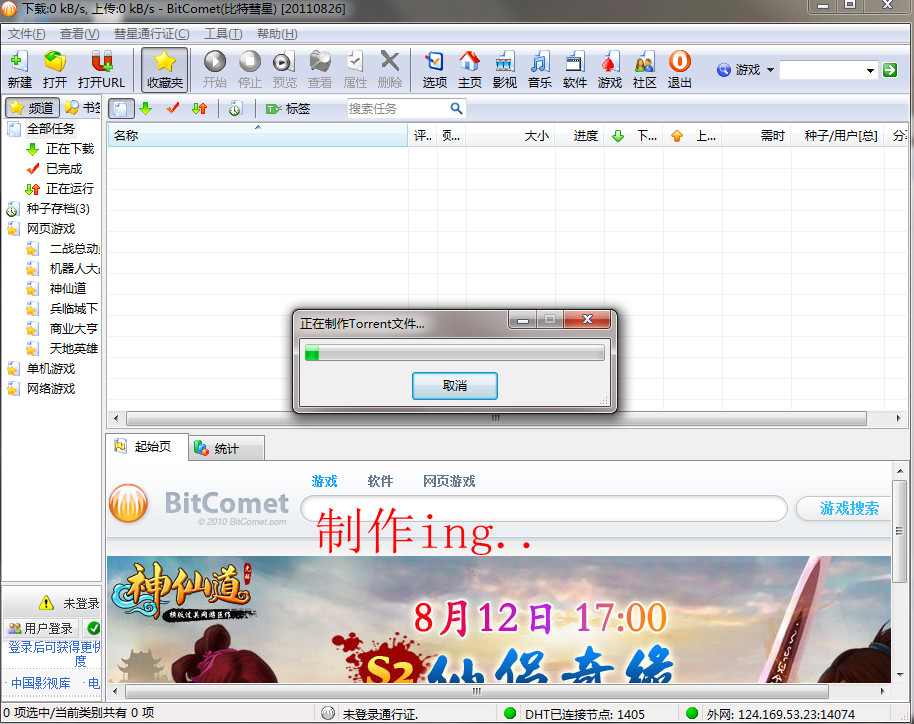Screen dimensions: 914x724
Task: Click the 游戏 link on the start page
Action: pos(324,481)
